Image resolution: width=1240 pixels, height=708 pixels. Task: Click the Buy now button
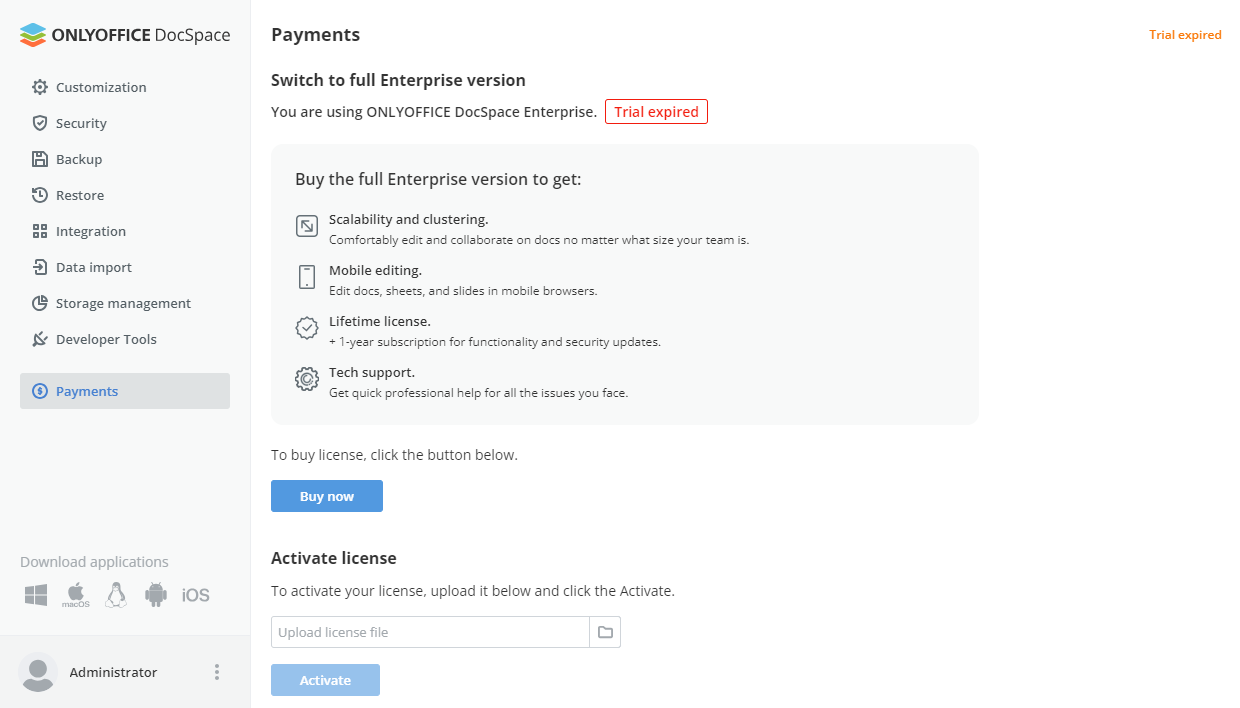click(x=326, y=496)
